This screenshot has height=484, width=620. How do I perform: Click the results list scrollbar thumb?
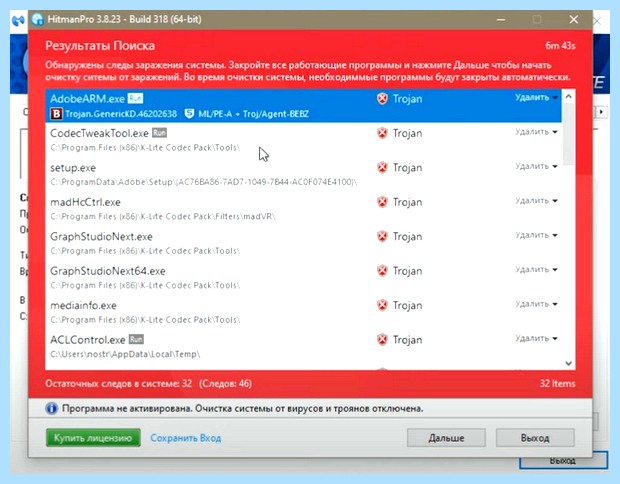coord(569,134)
